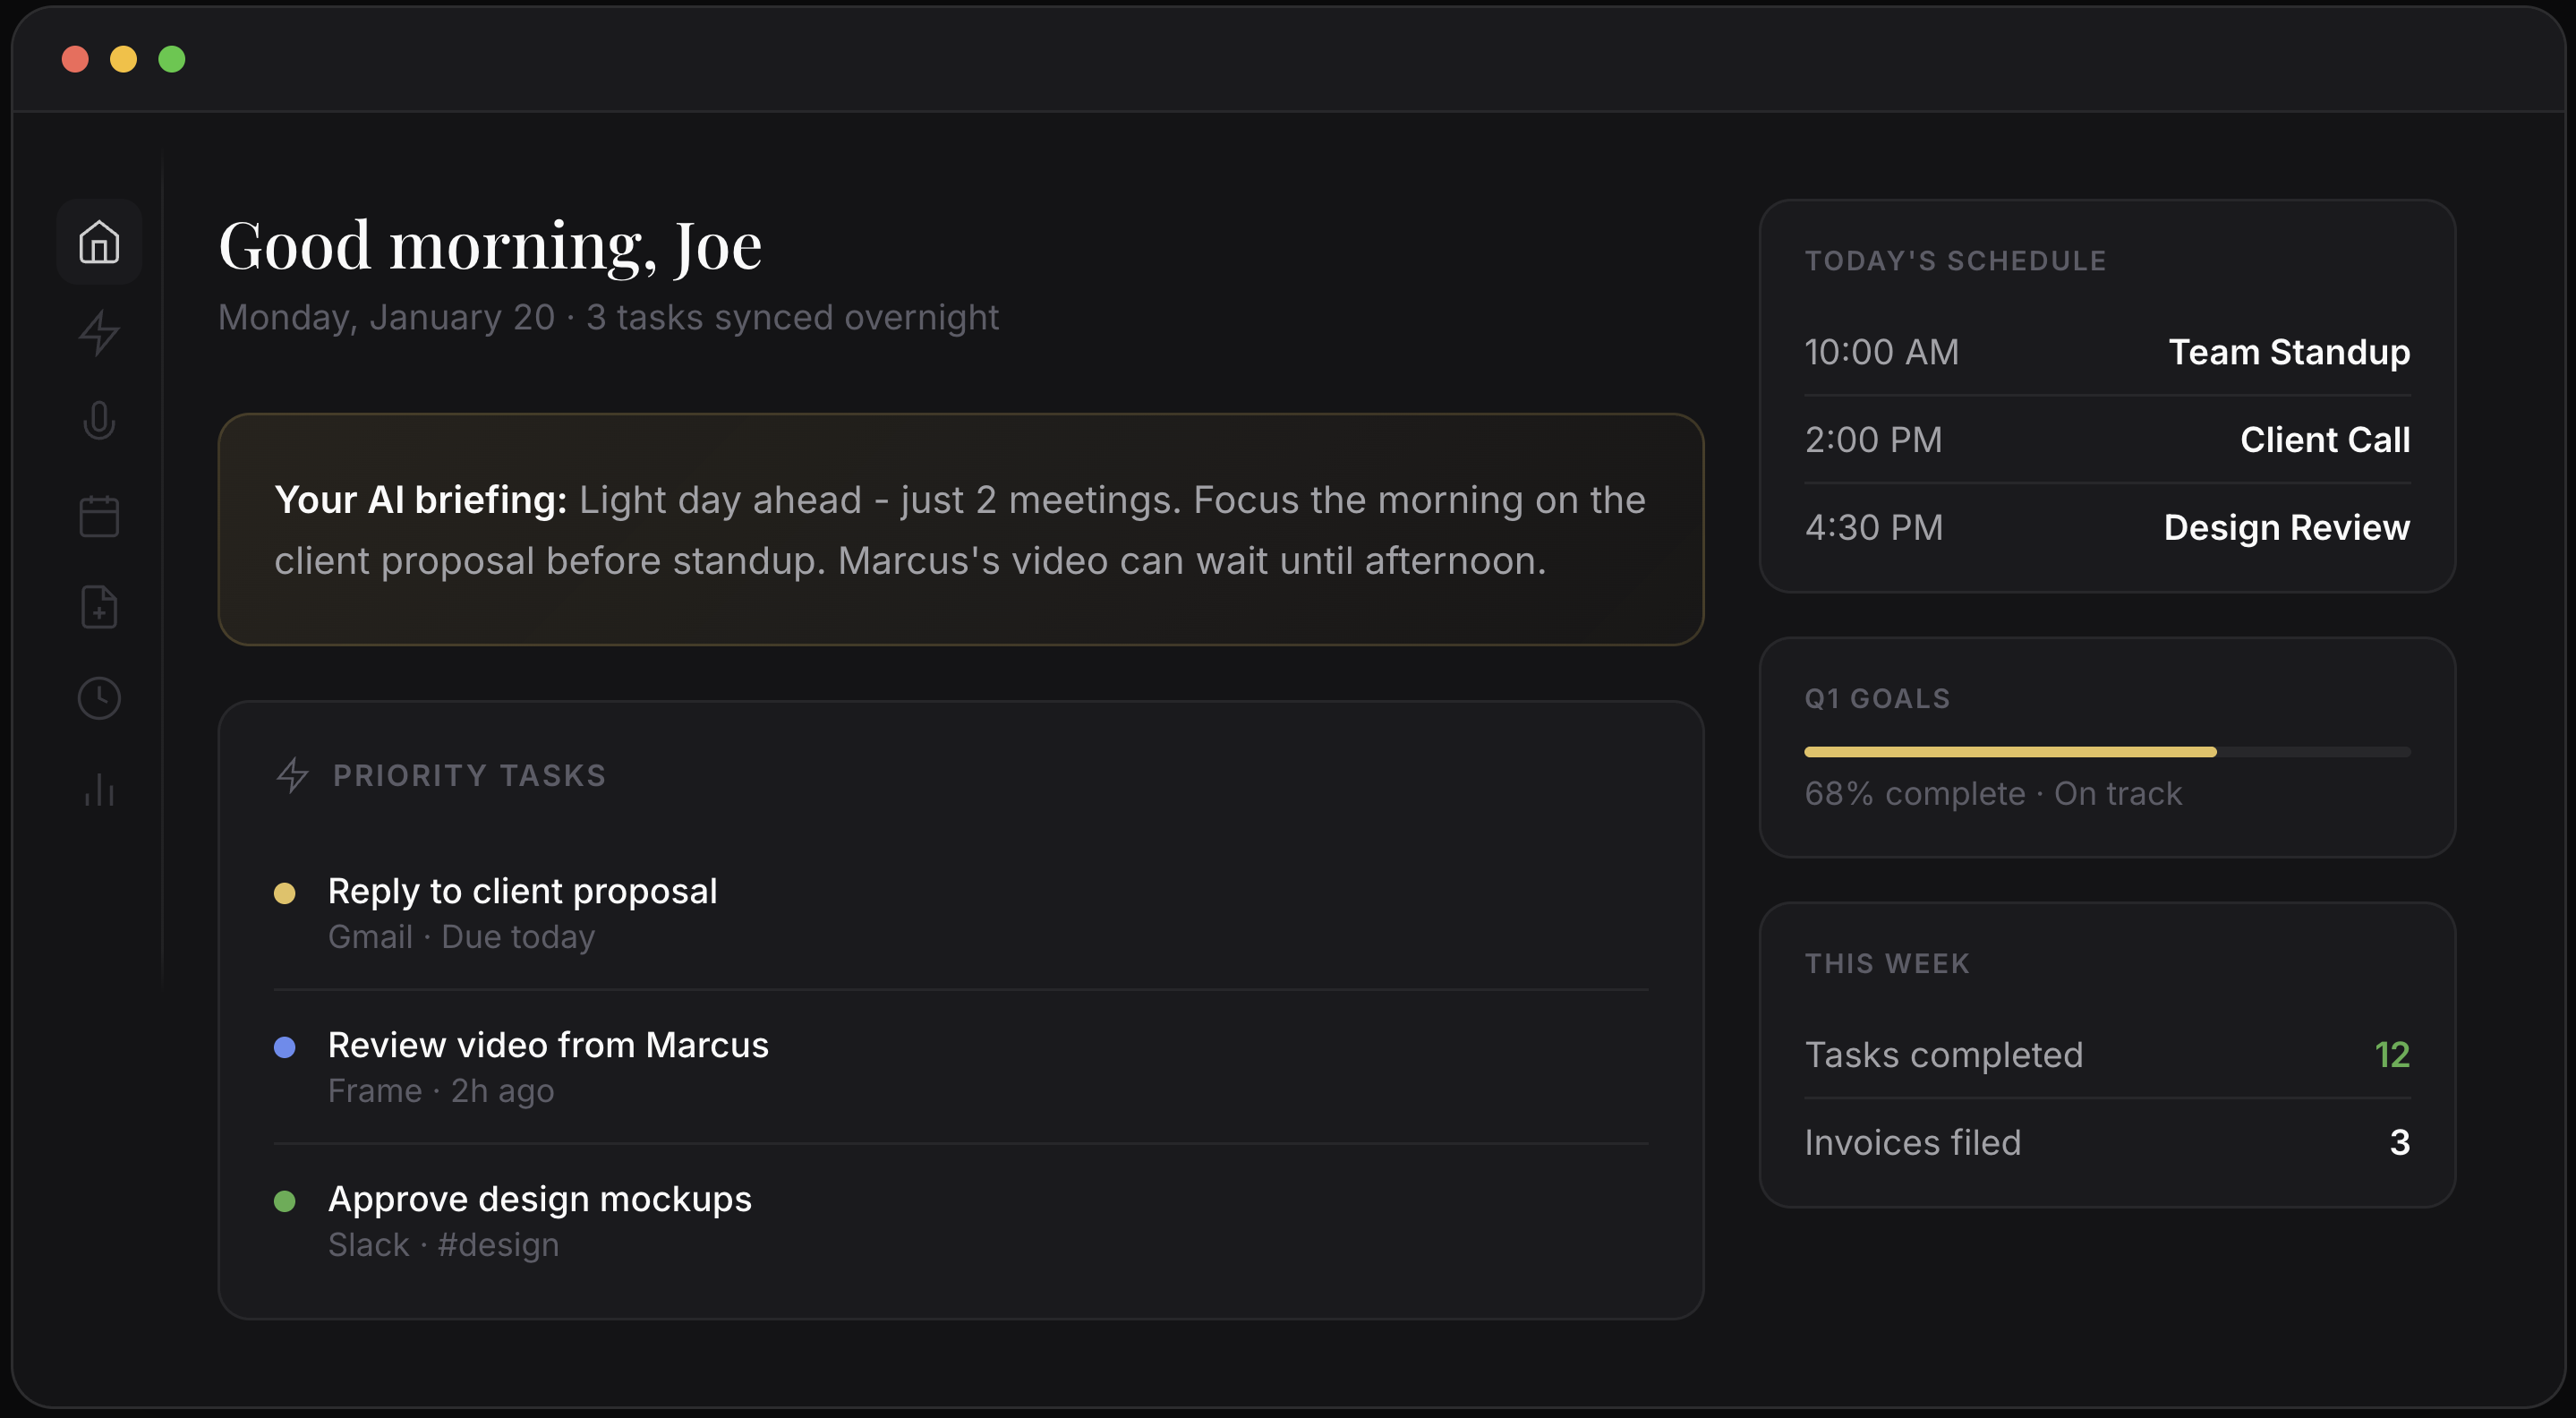Click the lightning icon beside Priority Tasks
The image size is (2576, 1418).
(x=293, y=774)
